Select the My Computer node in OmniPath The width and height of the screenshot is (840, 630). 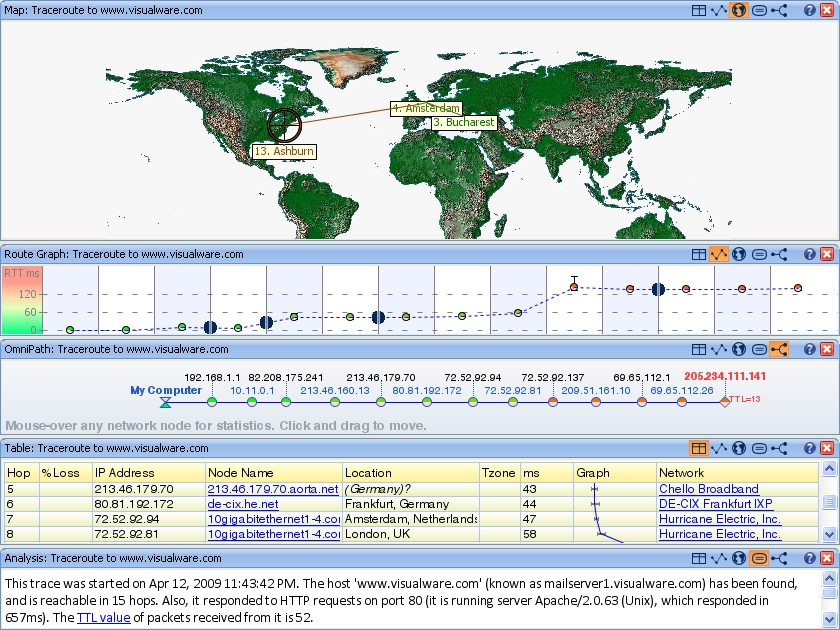click(166, 390)
